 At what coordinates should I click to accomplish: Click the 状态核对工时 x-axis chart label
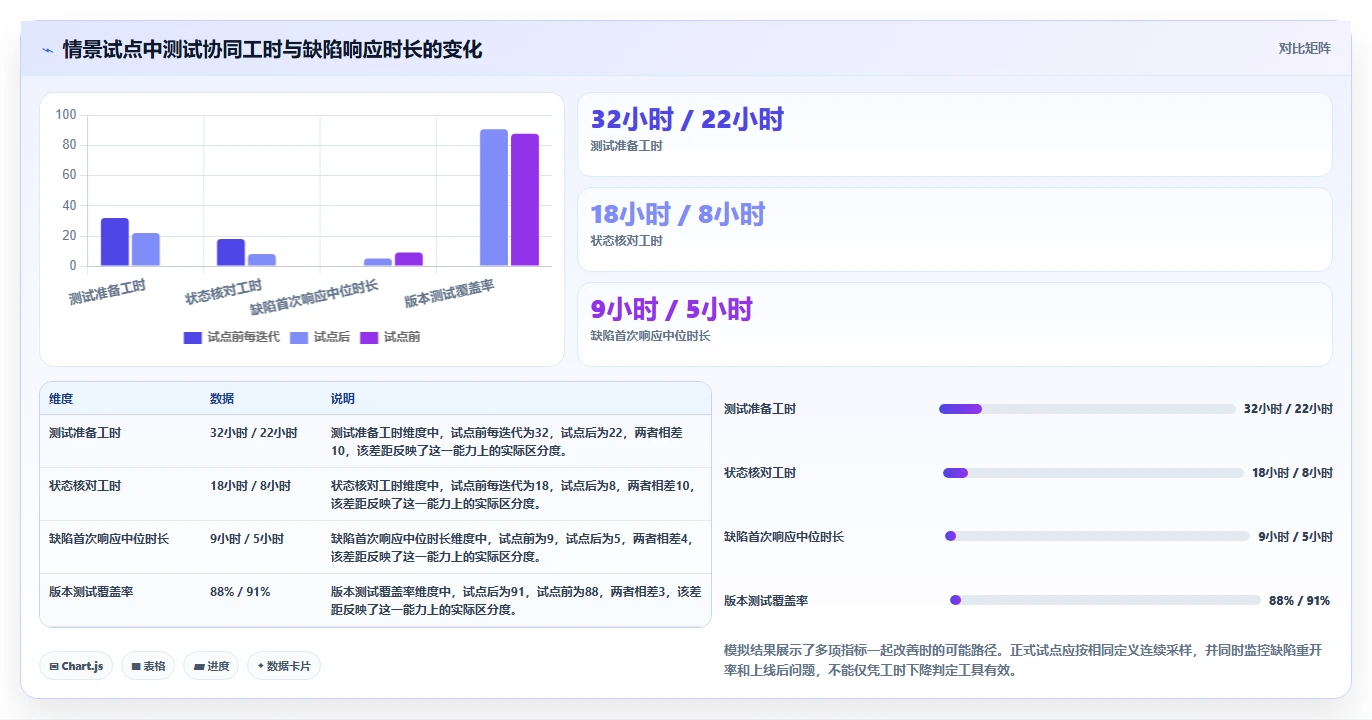224,292
